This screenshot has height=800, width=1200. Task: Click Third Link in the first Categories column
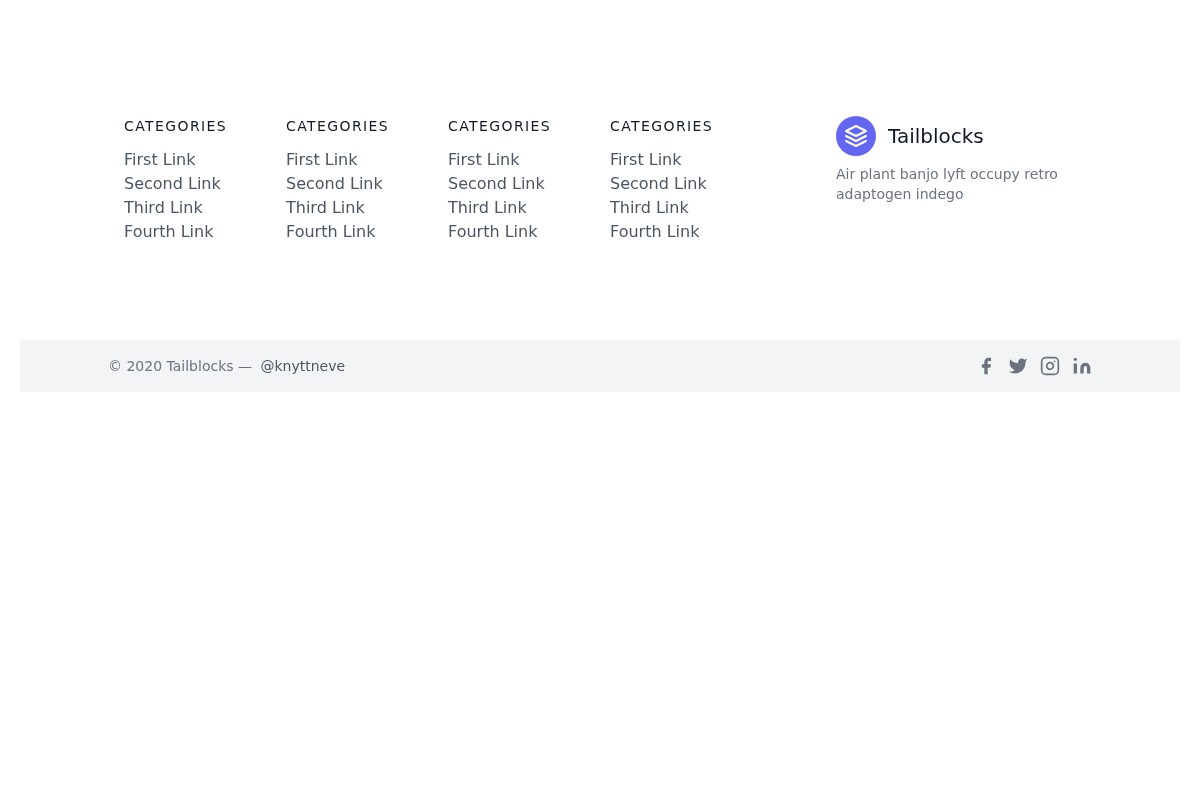click(163, 207)
